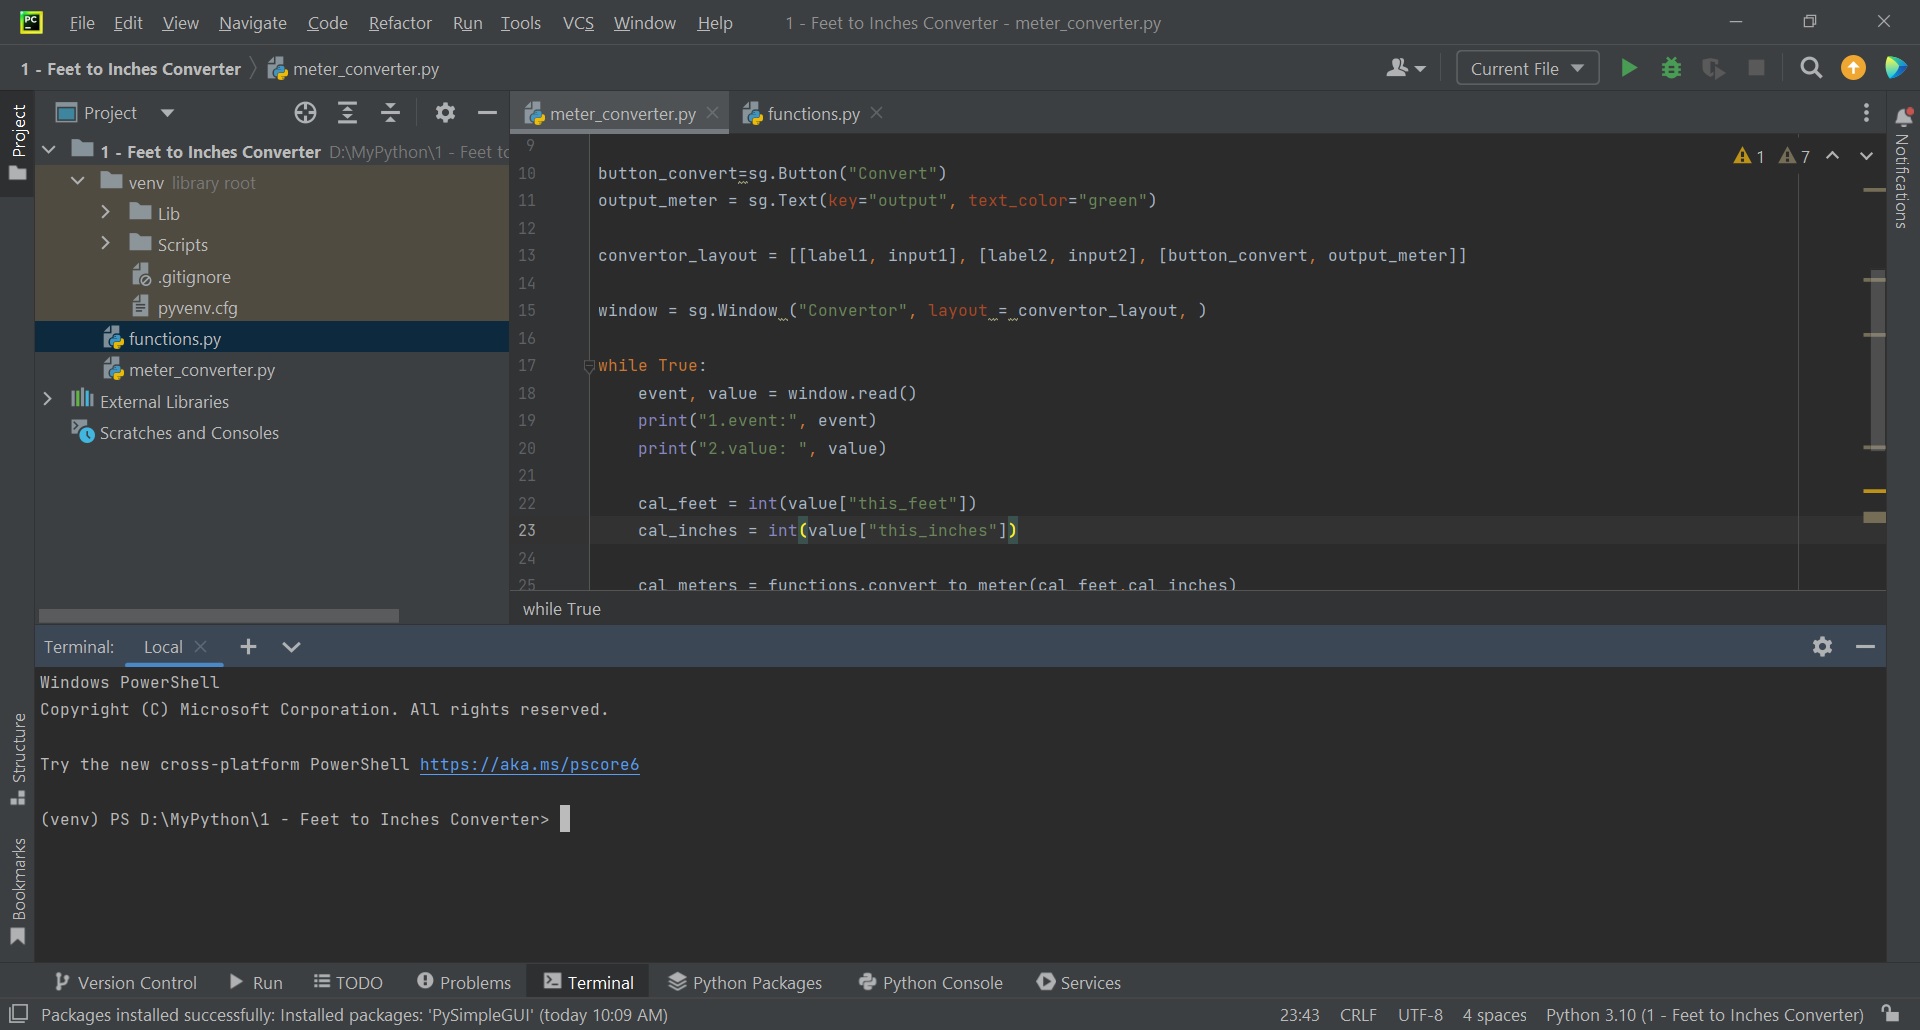Open Notifications from the right sidebar
This screenshot has height=1030, width=1920.
[x=1905, y=115]
